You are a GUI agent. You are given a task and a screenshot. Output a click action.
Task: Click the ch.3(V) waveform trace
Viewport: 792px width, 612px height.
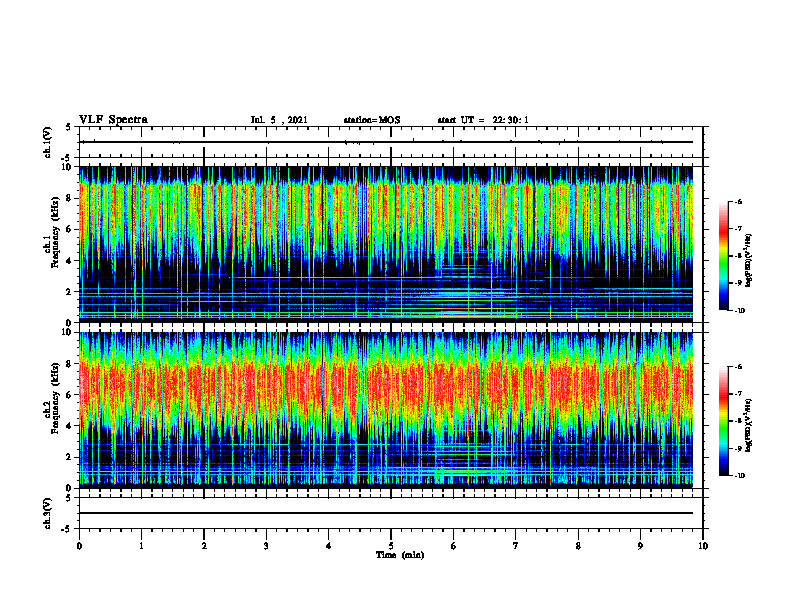point(386,513)
